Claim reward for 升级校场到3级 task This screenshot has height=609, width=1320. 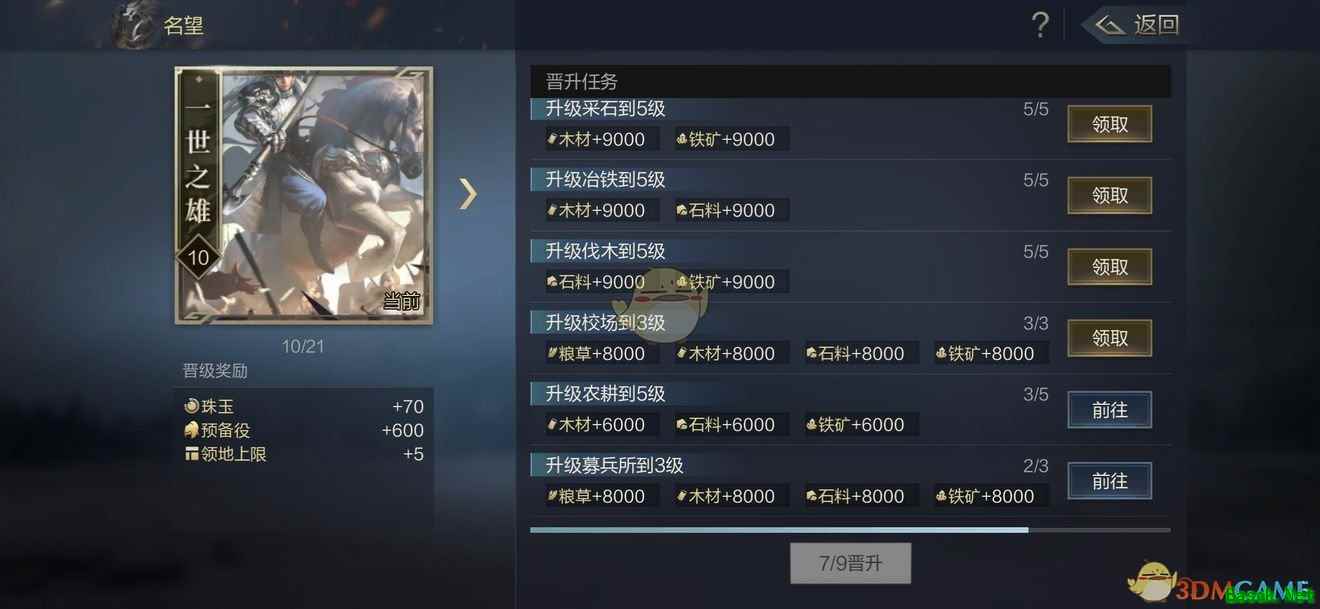click(1110, 339)
